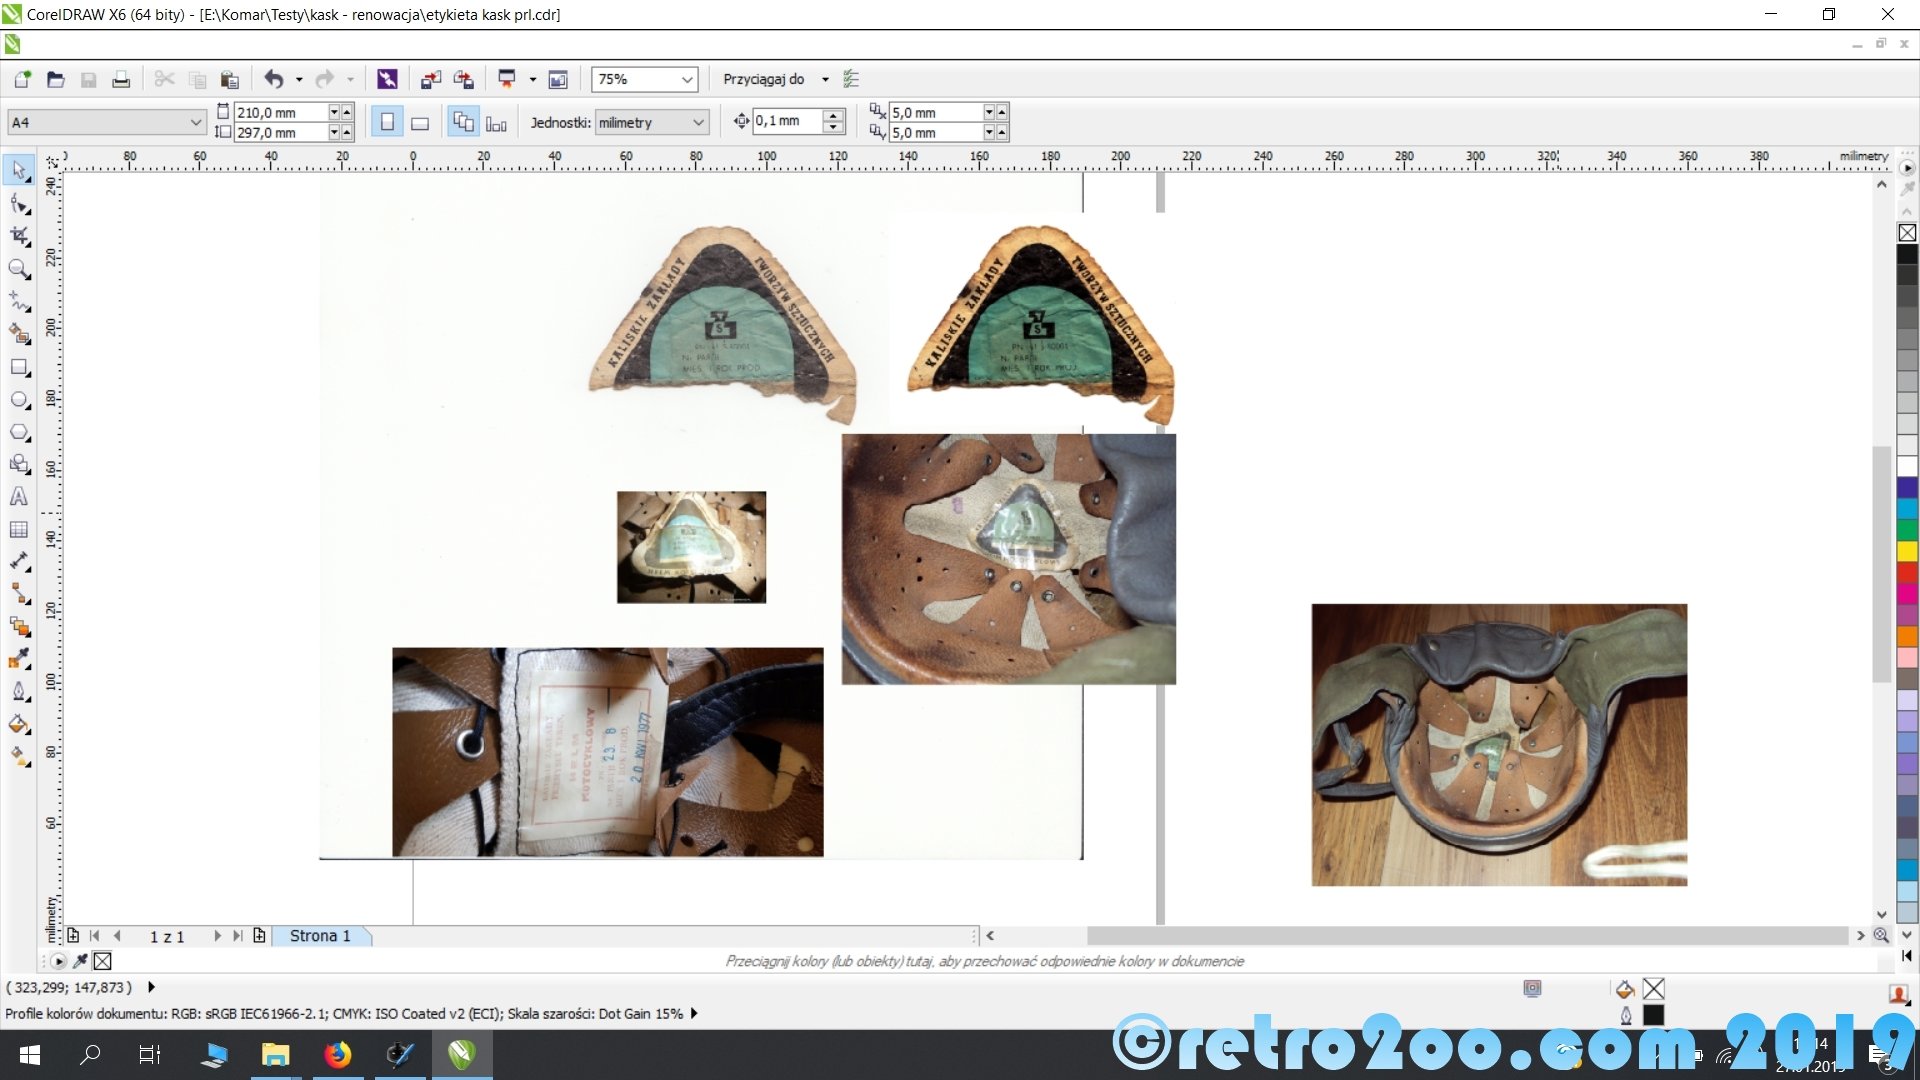
Task: Pick the Ellipse tool
Action: click(19, 400)
